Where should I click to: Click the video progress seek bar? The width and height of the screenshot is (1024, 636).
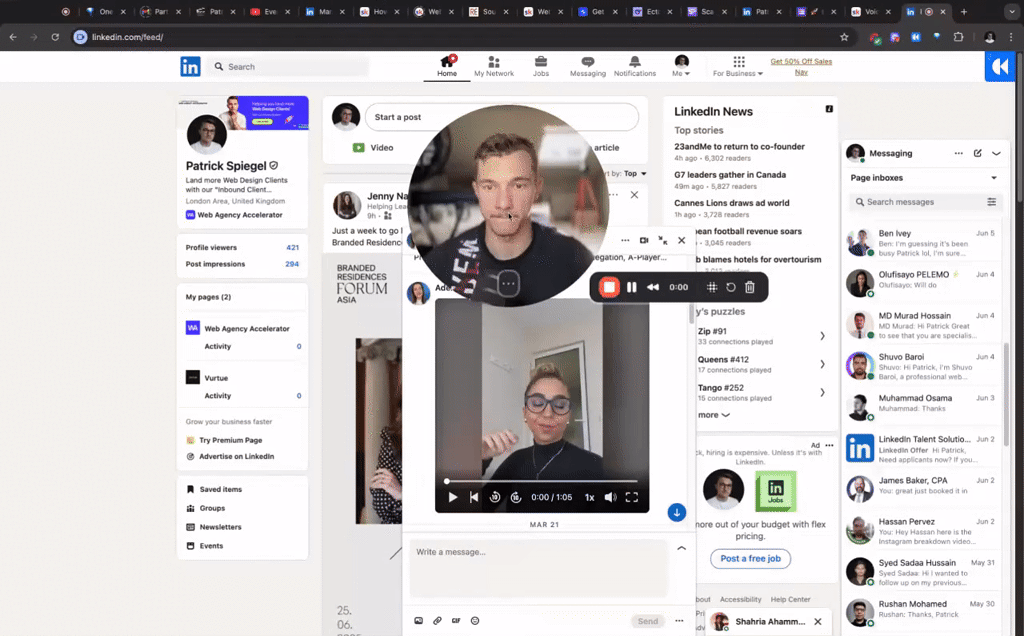pos(541,481)
